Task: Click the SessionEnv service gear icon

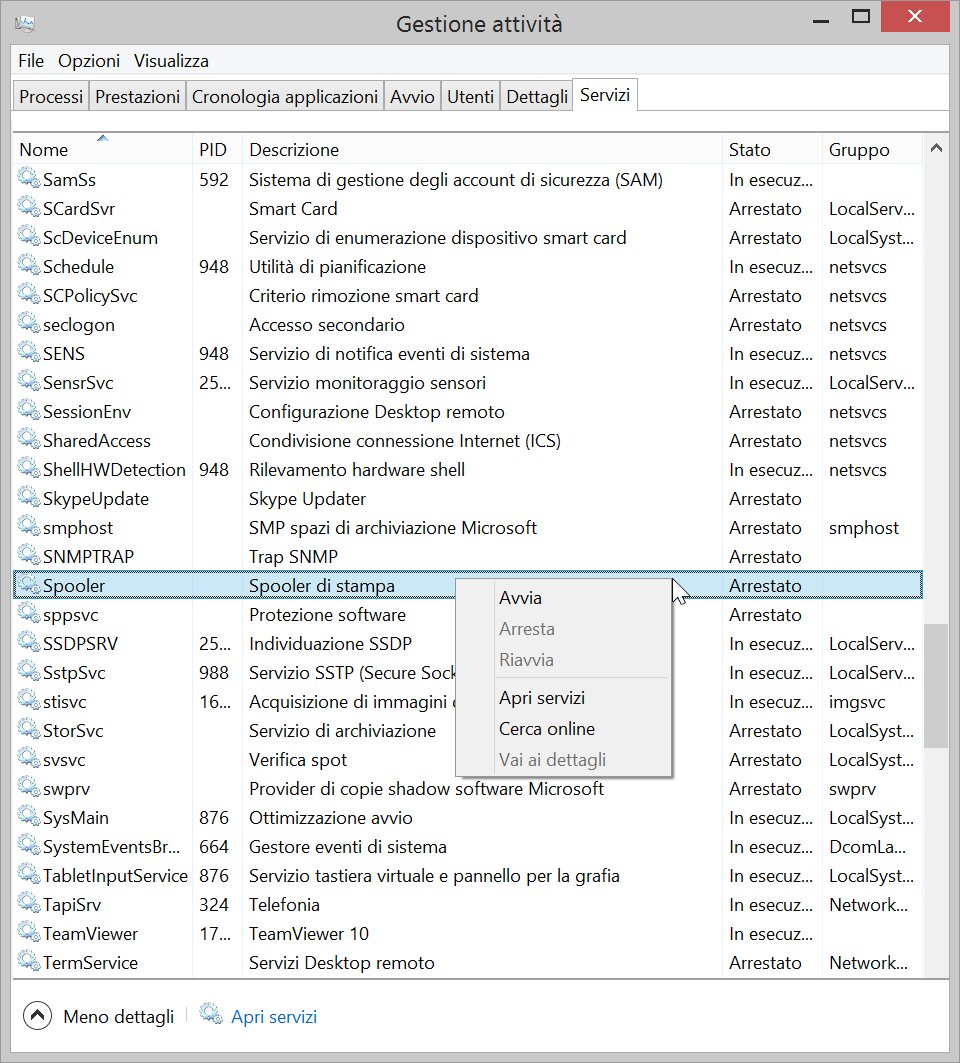Action: tap(28, 410)
